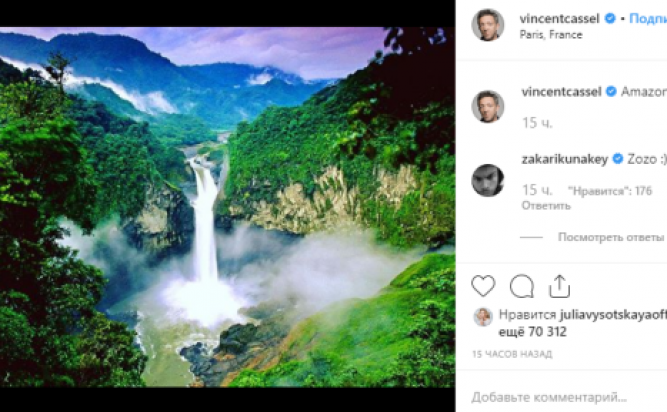
Task: Click the share arrow icon
Action: click(x=559, y=286)
